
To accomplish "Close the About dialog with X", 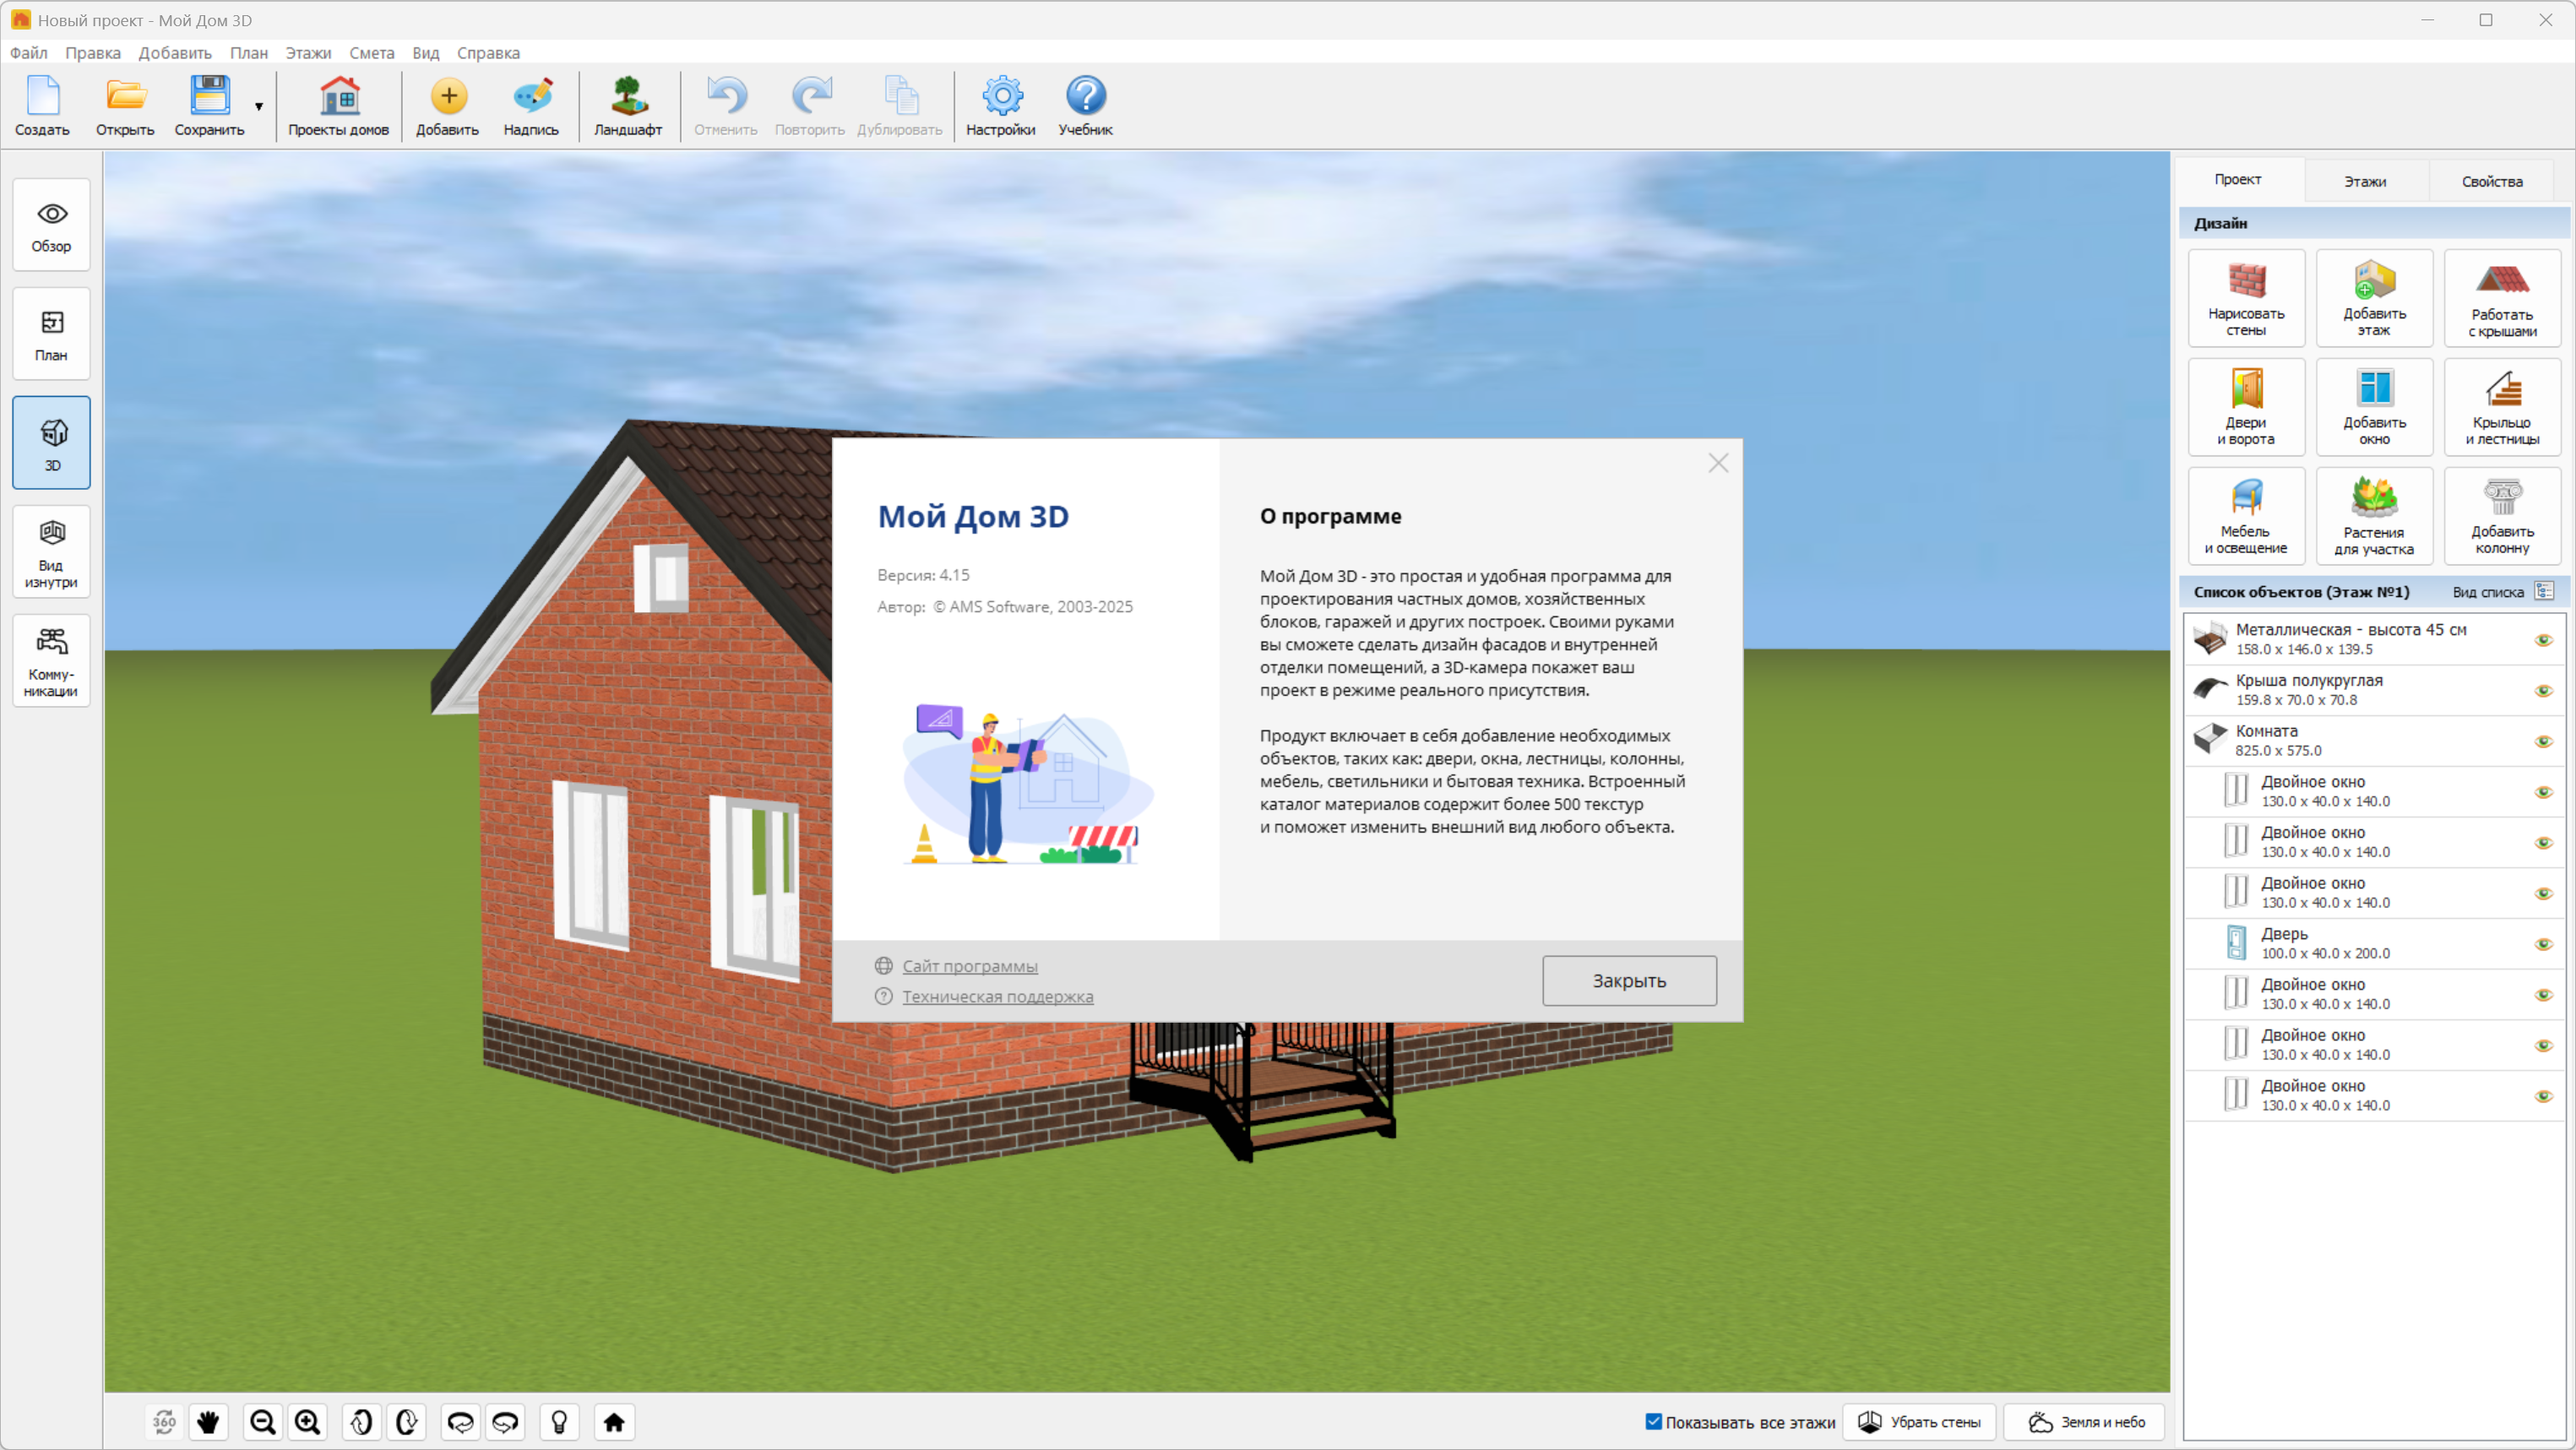I will click(x=1717, y=463).
